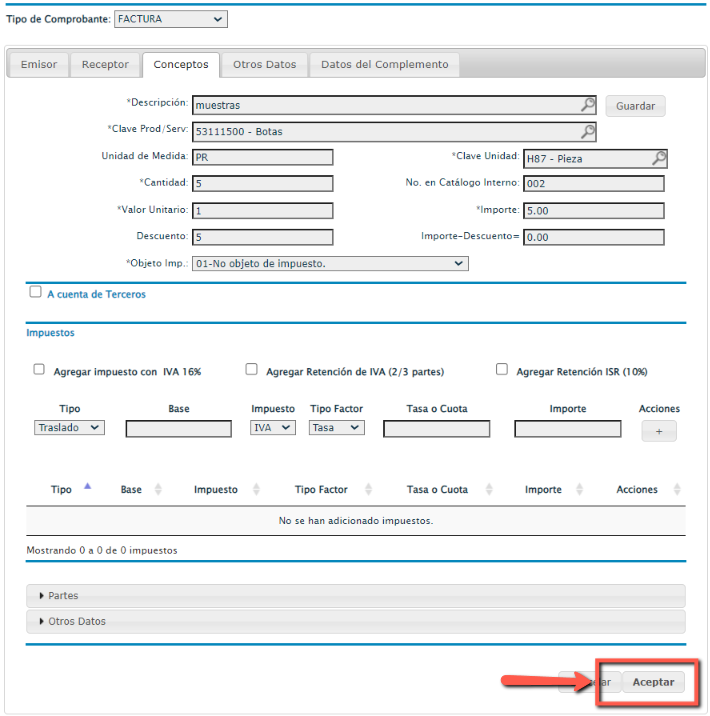Click the Clave Unidad search magnifier icon
This screenshot has height=716, width=710.
click(658, 158)
